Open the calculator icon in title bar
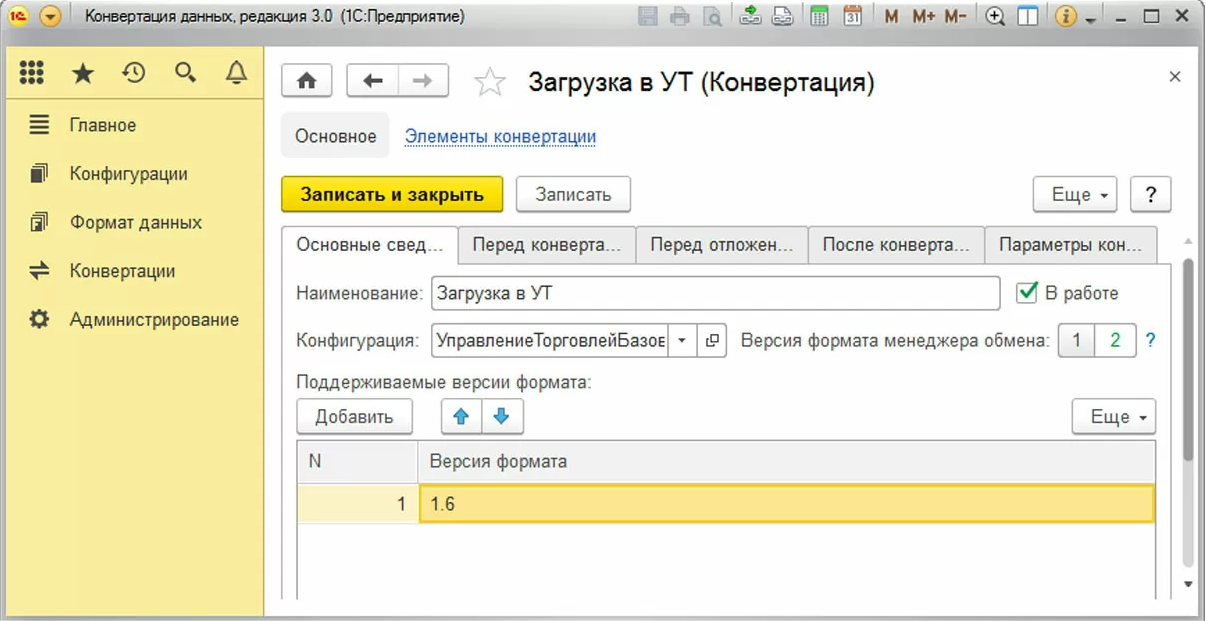1206x621 pixels. [819, 16]
